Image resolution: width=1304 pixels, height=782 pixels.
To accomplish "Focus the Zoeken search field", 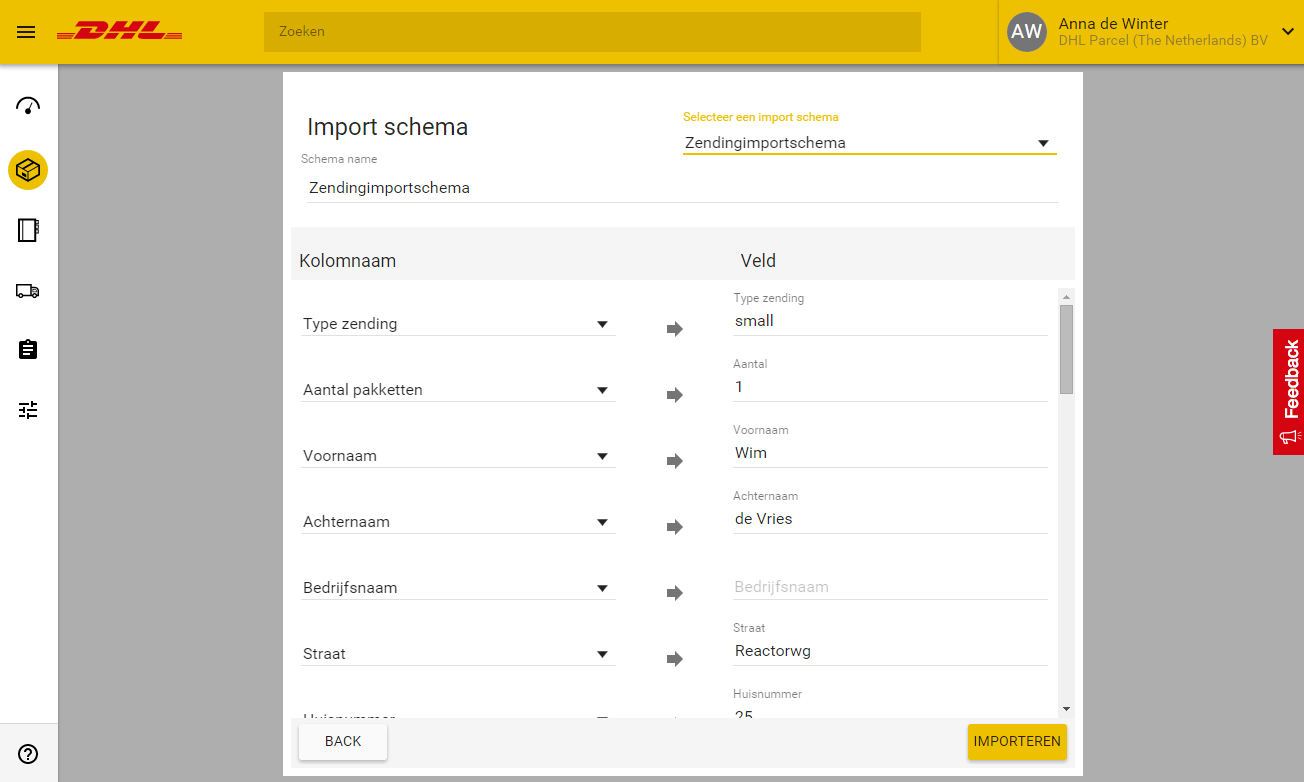I will 592,32.
